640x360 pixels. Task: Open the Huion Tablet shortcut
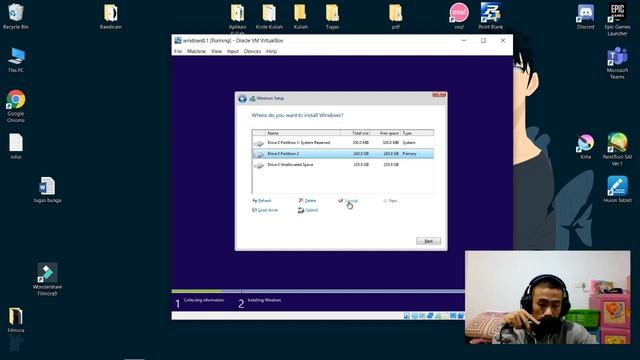pos(617,190)
